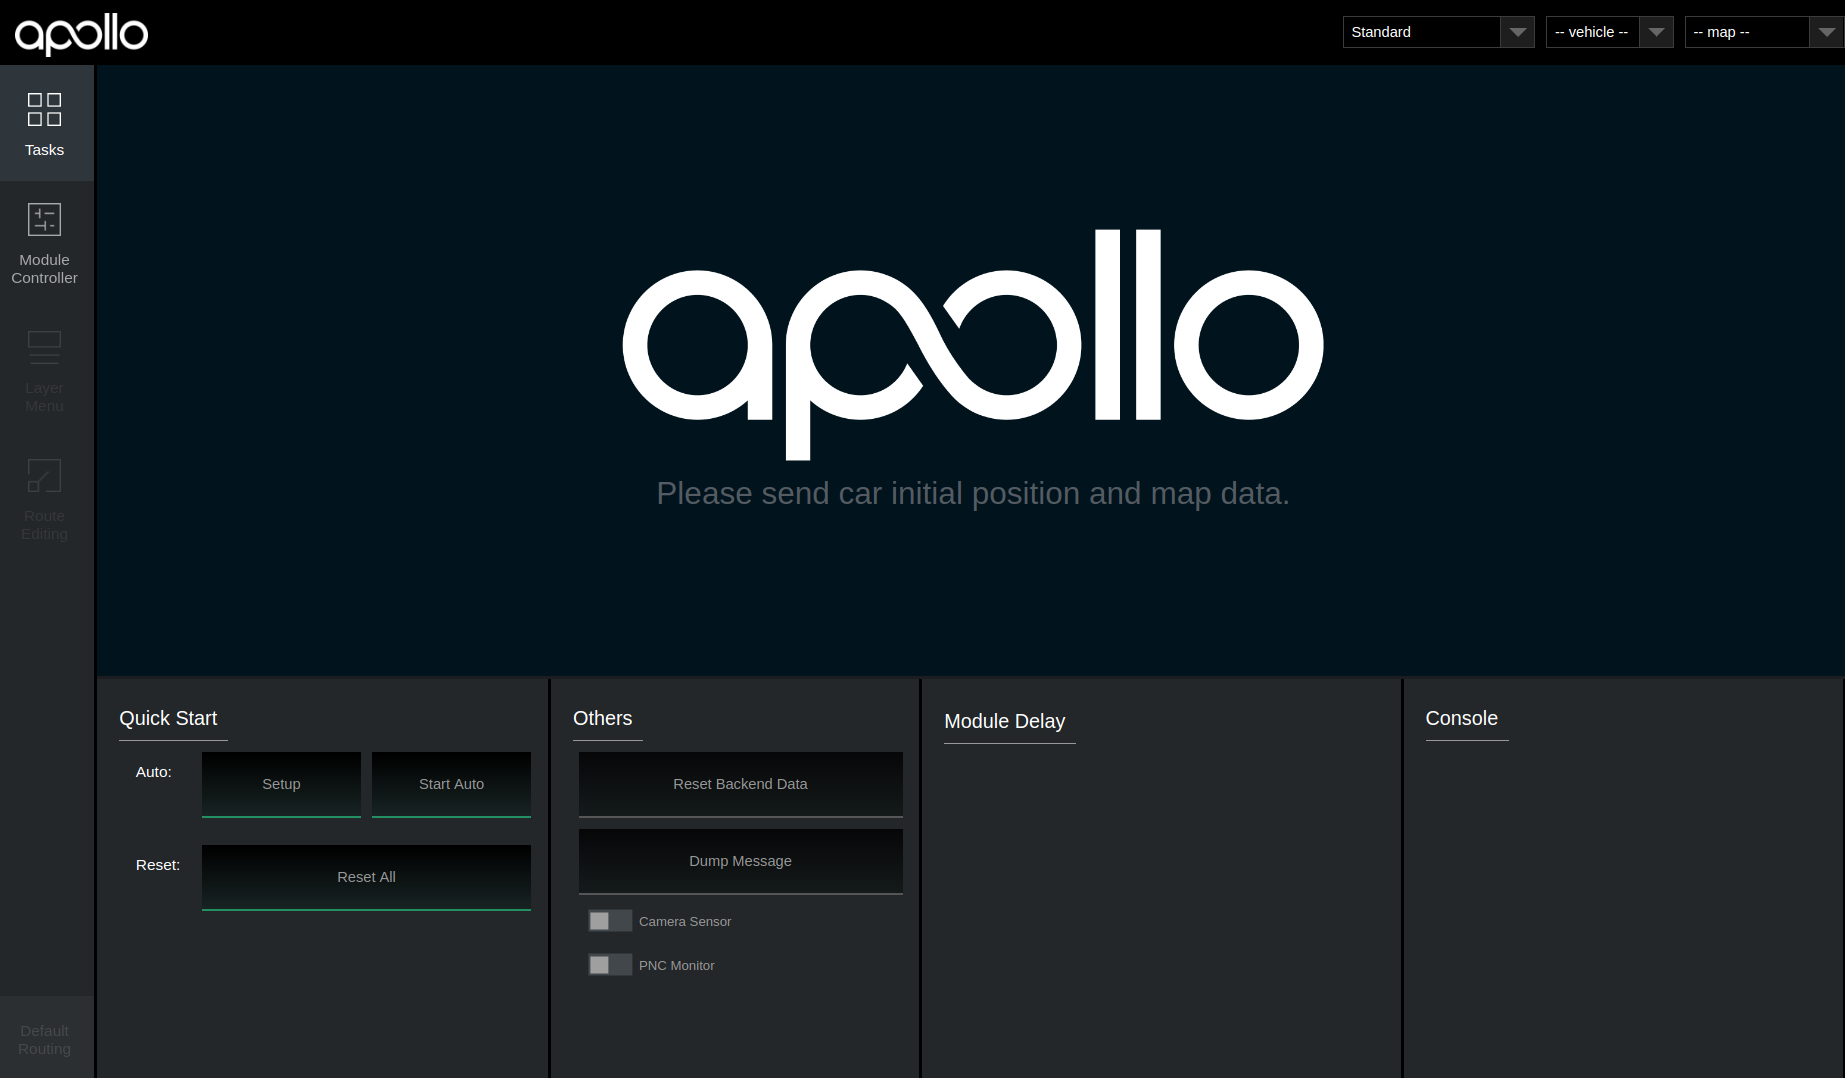
Task: Turn on PNC Monitor
Action: pyautogui.click(x=609, y=964)
